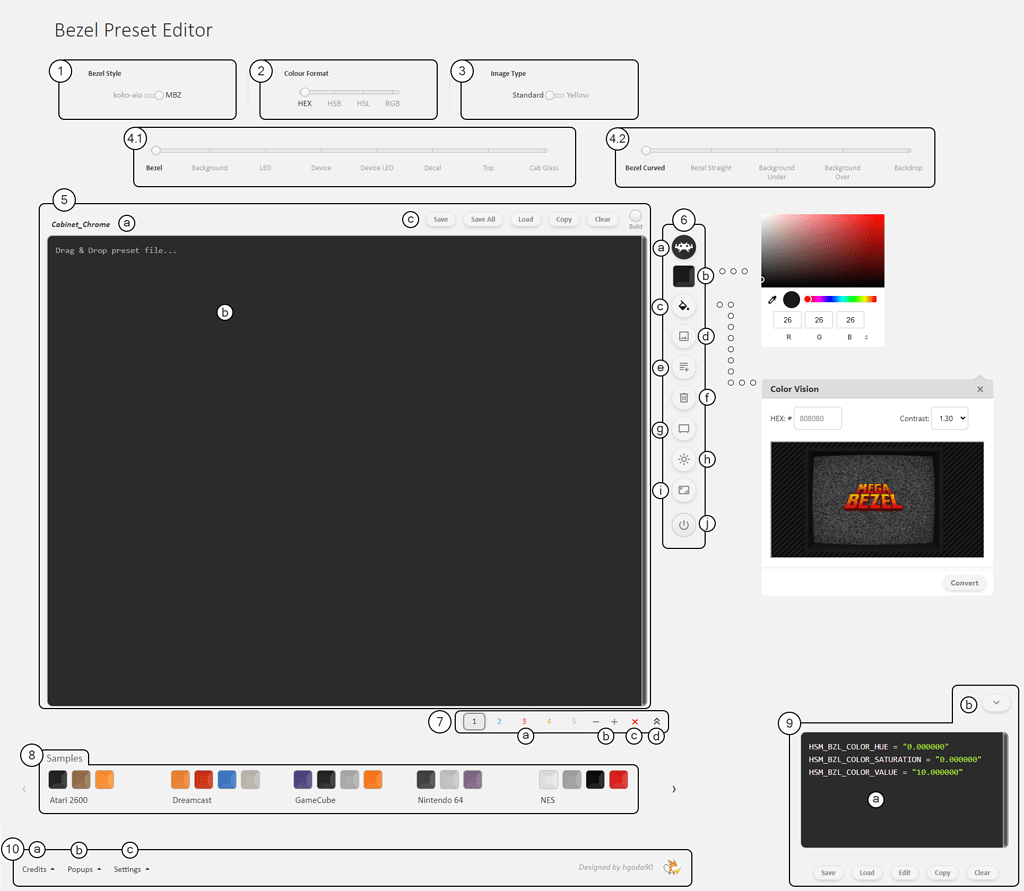Click the Save All button
This screenshot has height=891, width=1024.
pos(483,219)
